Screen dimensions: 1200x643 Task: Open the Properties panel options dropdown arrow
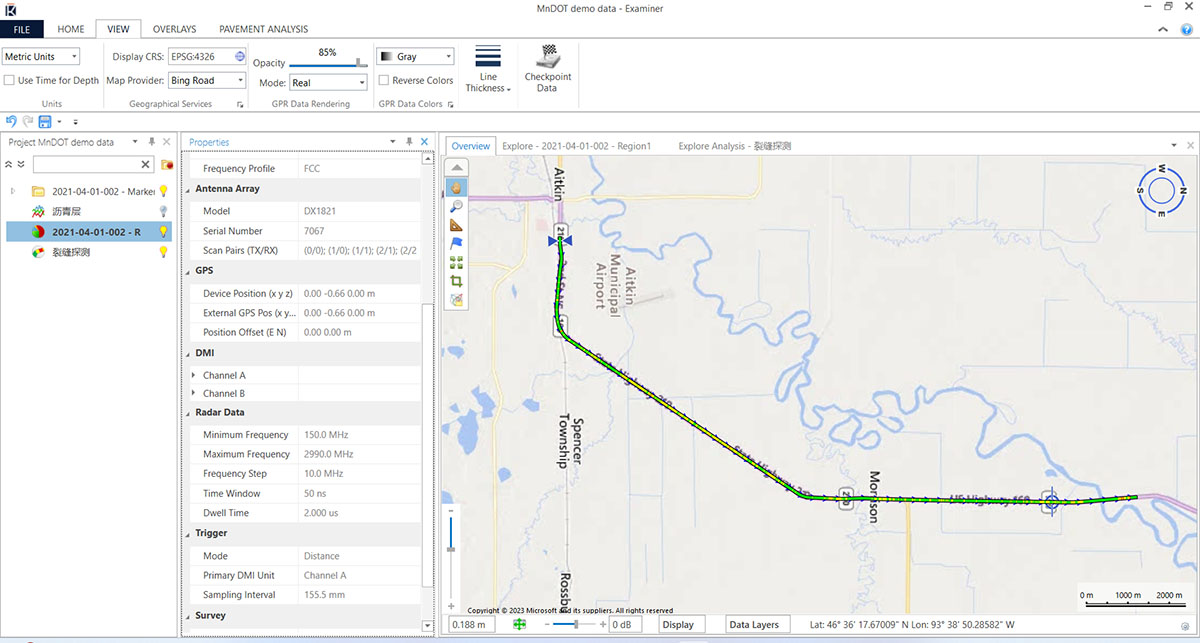coord(394,142)
